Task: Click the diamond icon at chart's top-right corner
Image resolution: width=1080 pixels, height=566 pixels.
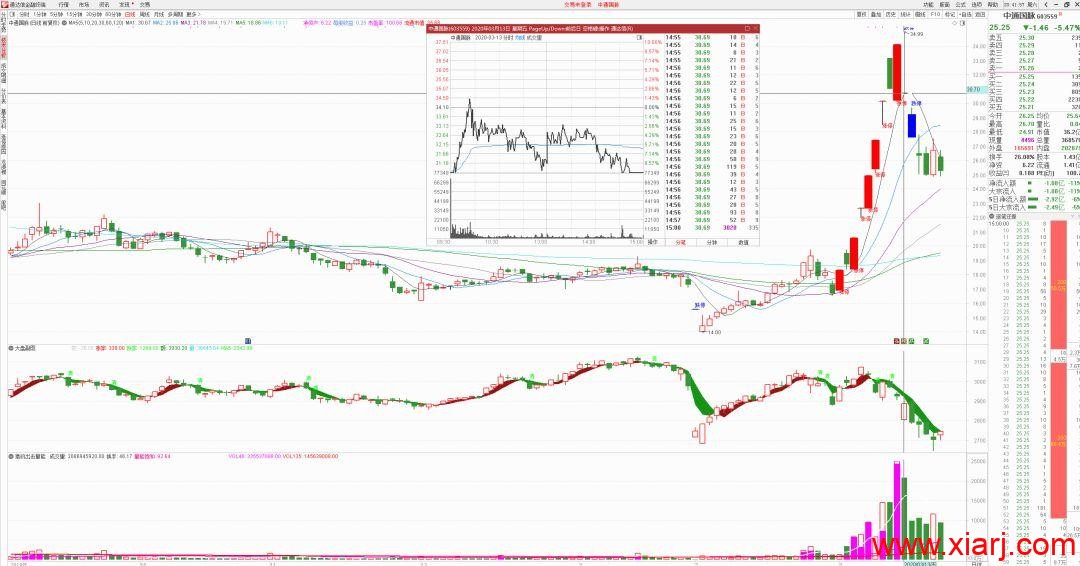Action: (x=955, y=23)
